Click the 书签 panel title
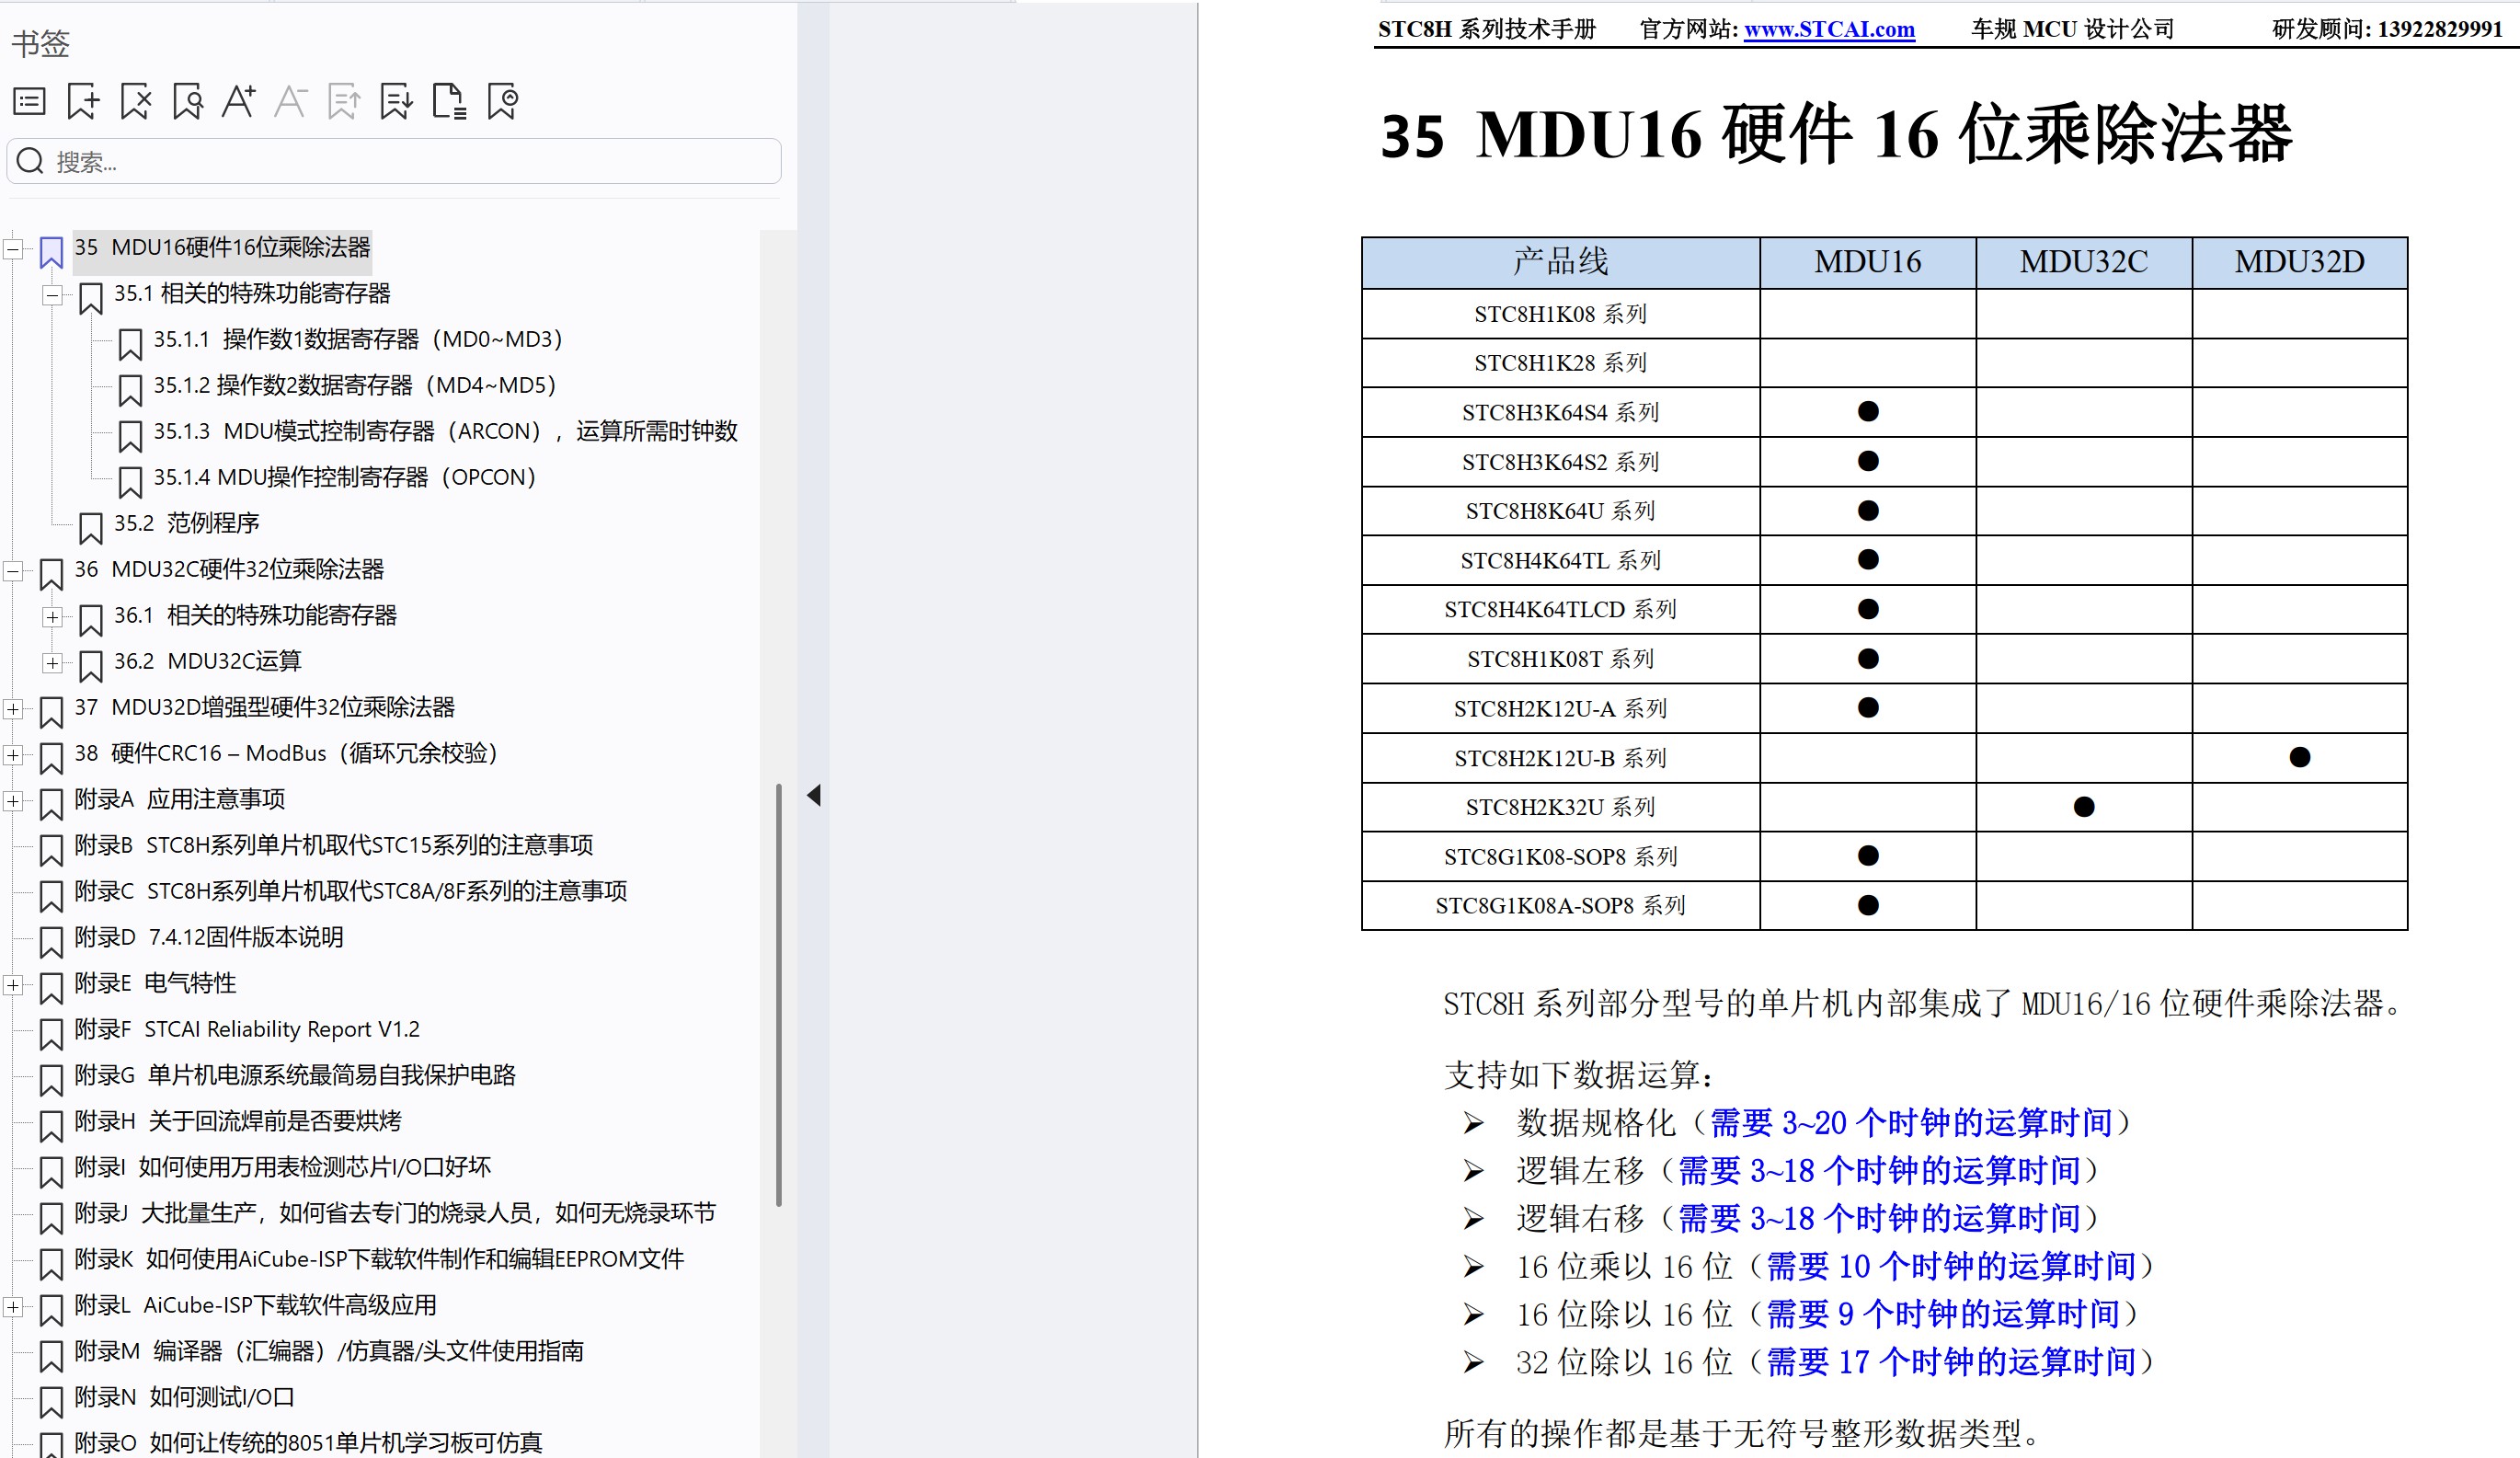The height and width of the screenshot is (1458, 2520). (40, 43)
